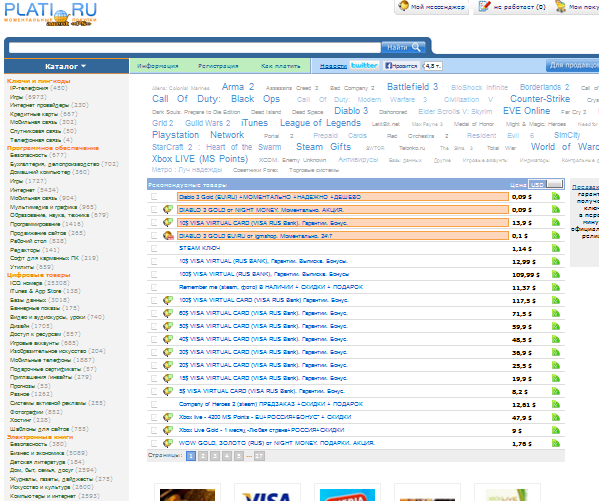This screenshot has width=599, height=501.
Task: Open EVE Online tag link
Action: (x=526, y=111)
